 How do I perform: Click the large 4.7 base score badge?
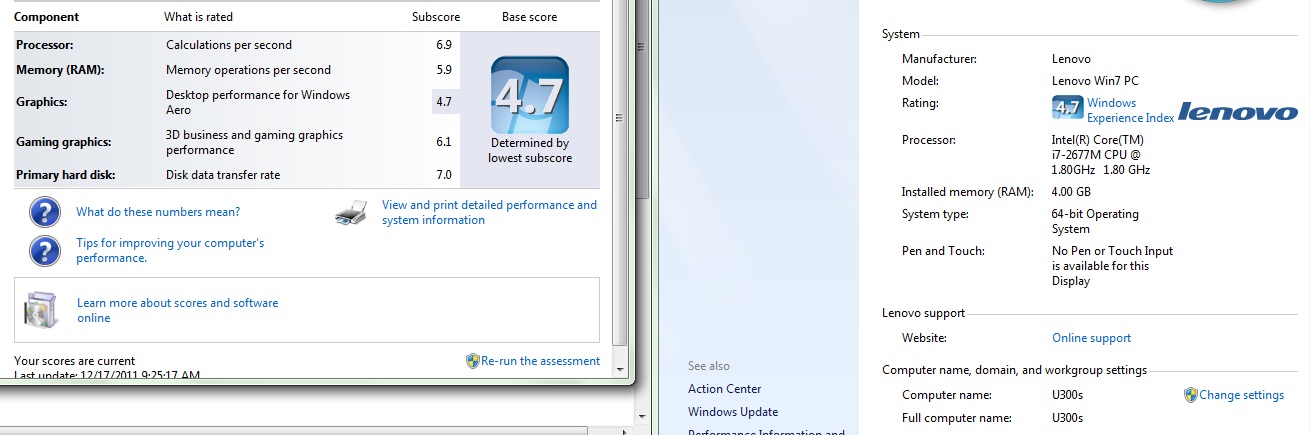(530, 95)
